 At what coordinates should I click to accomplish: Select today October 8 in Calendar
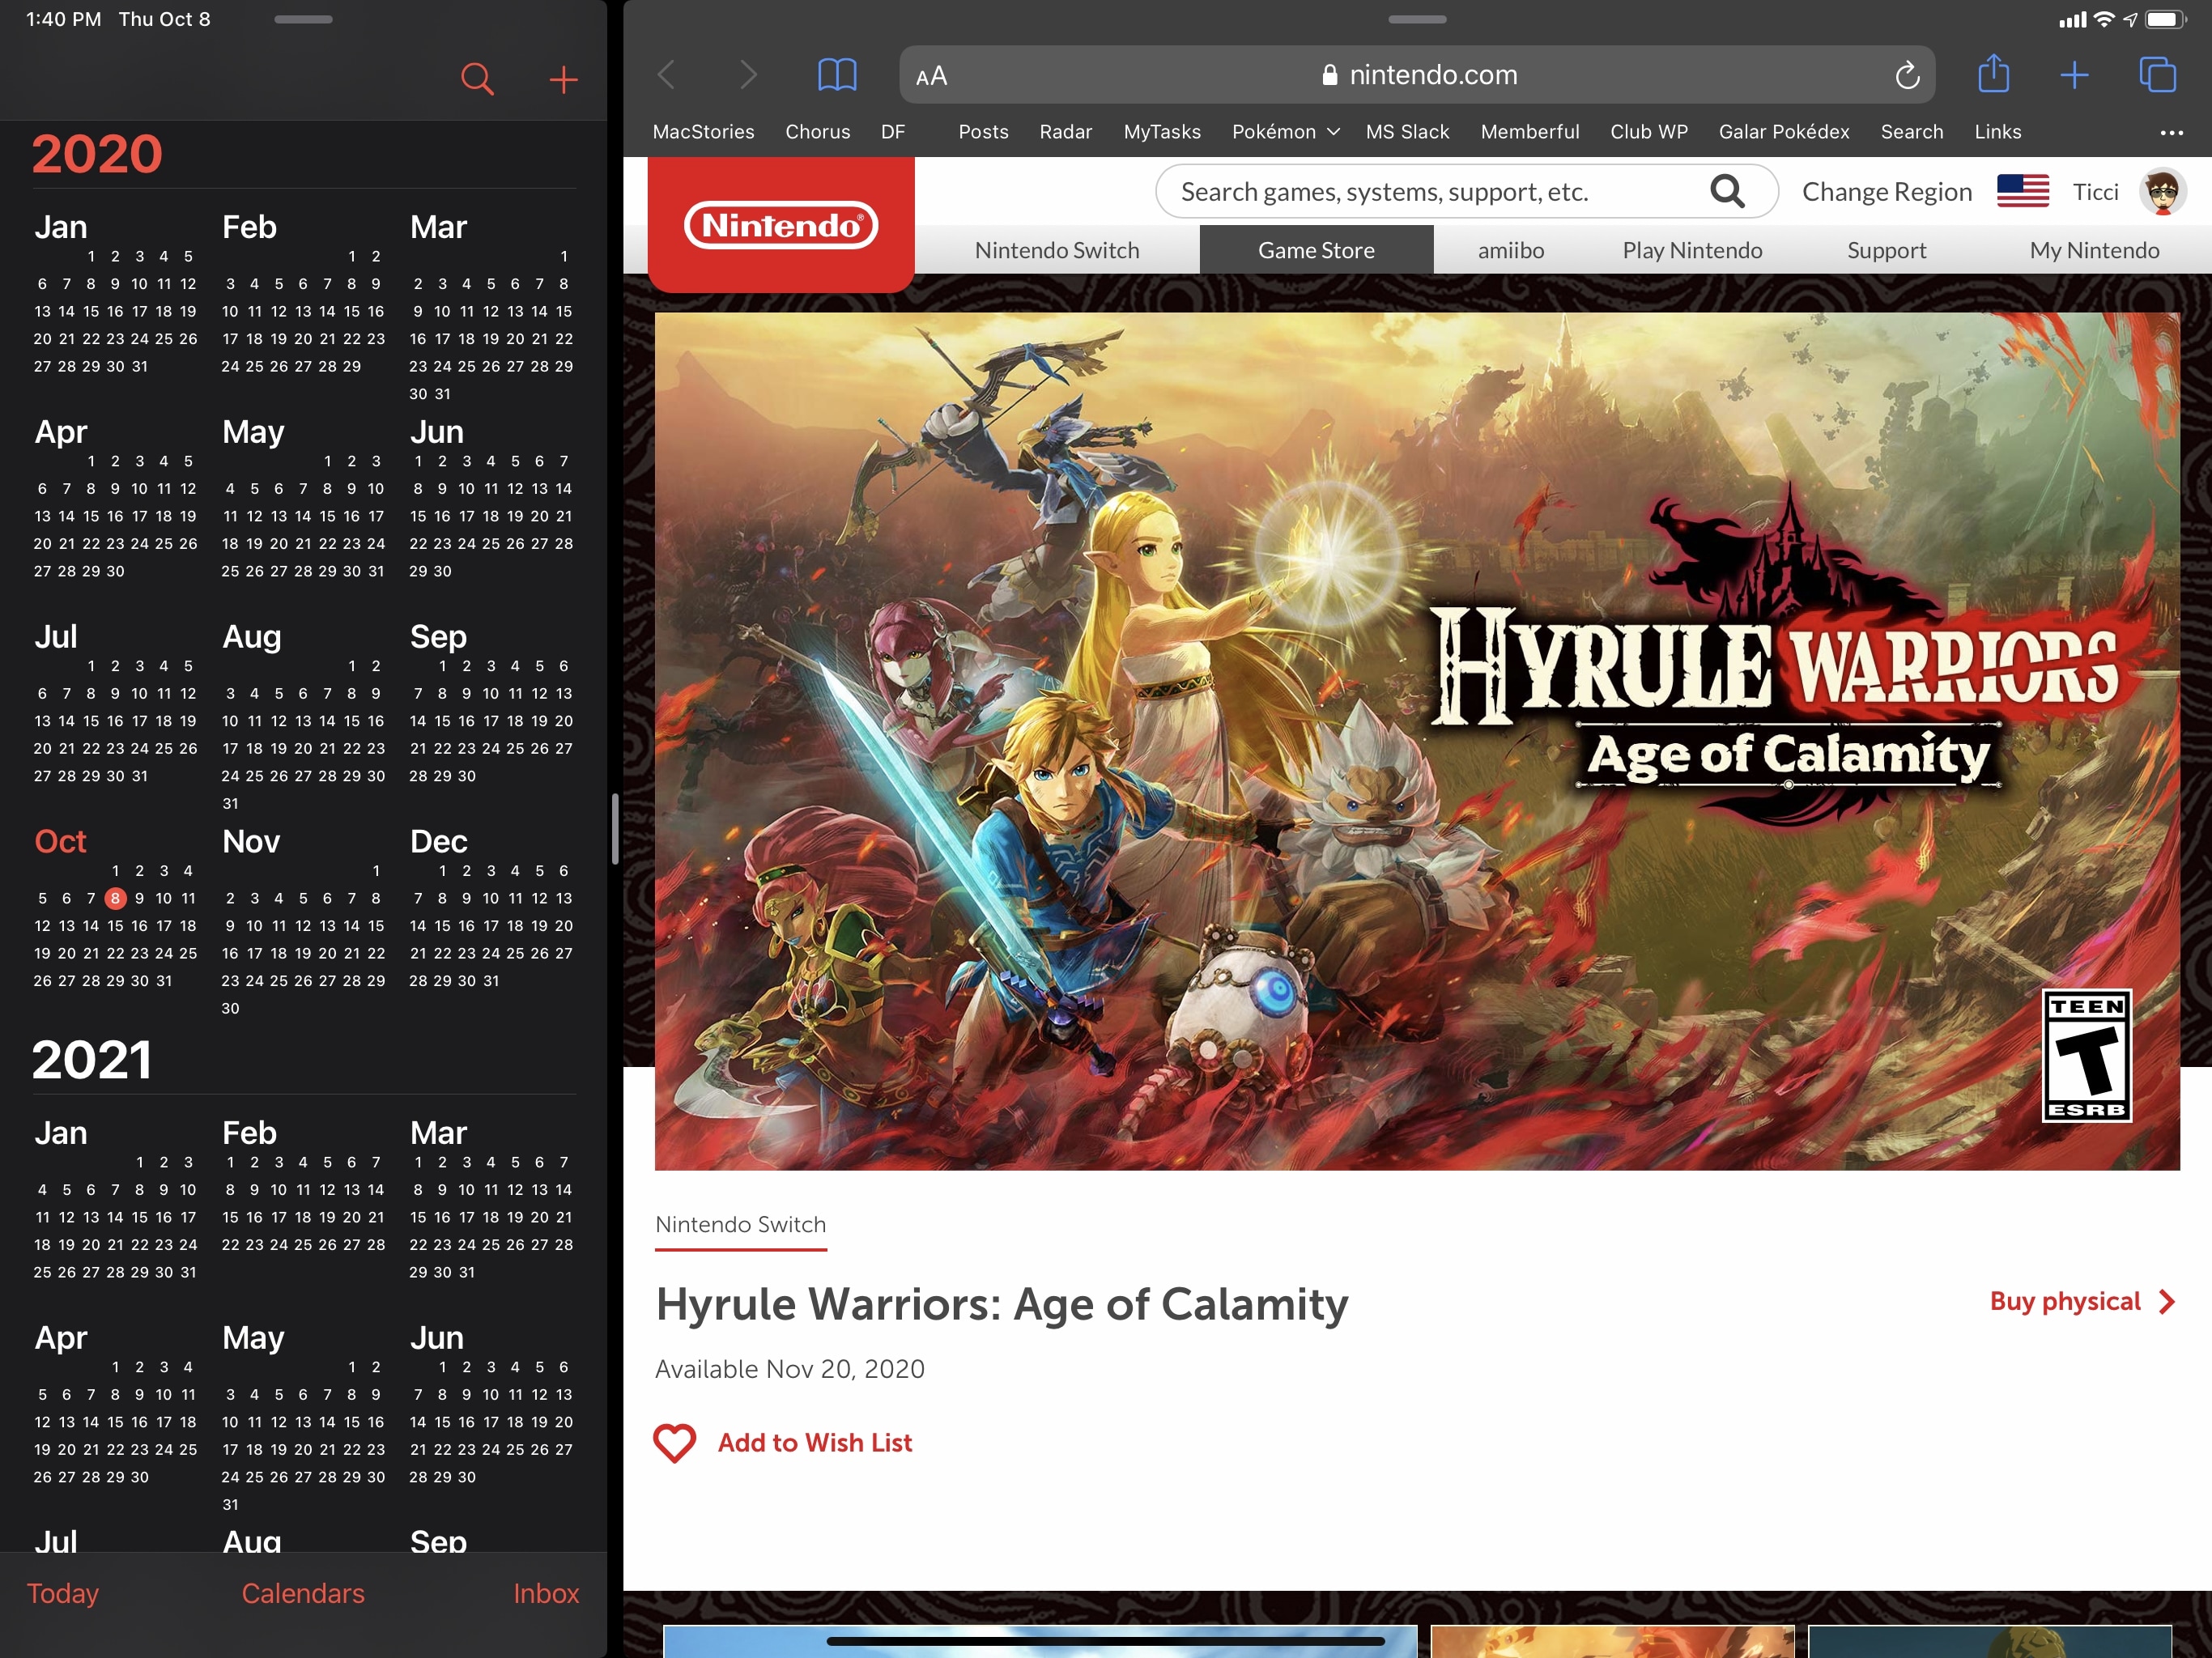[x=115, y=898]
